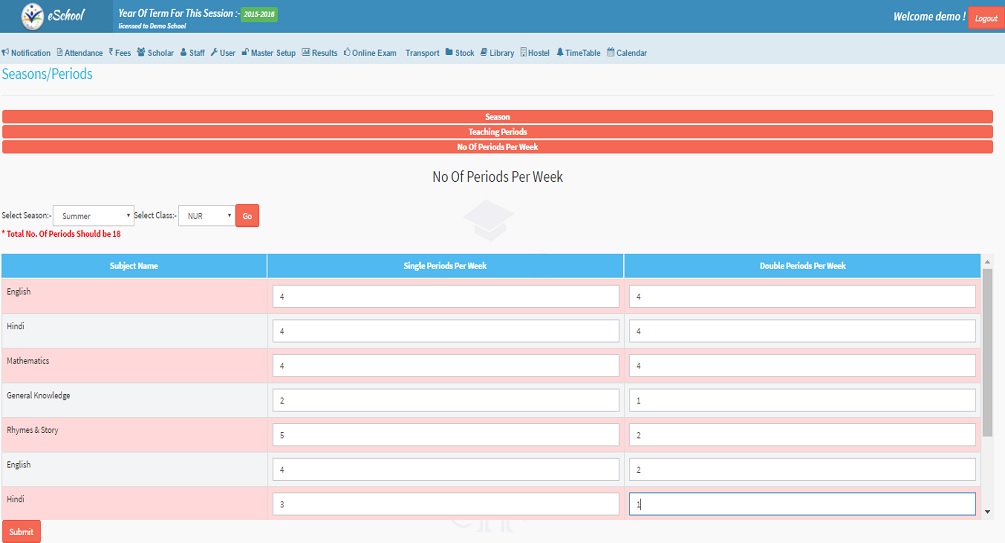The height and width of the screenshot is (543, 1005).
Task: Click the Attendance document icon
Action: point(60,53)
